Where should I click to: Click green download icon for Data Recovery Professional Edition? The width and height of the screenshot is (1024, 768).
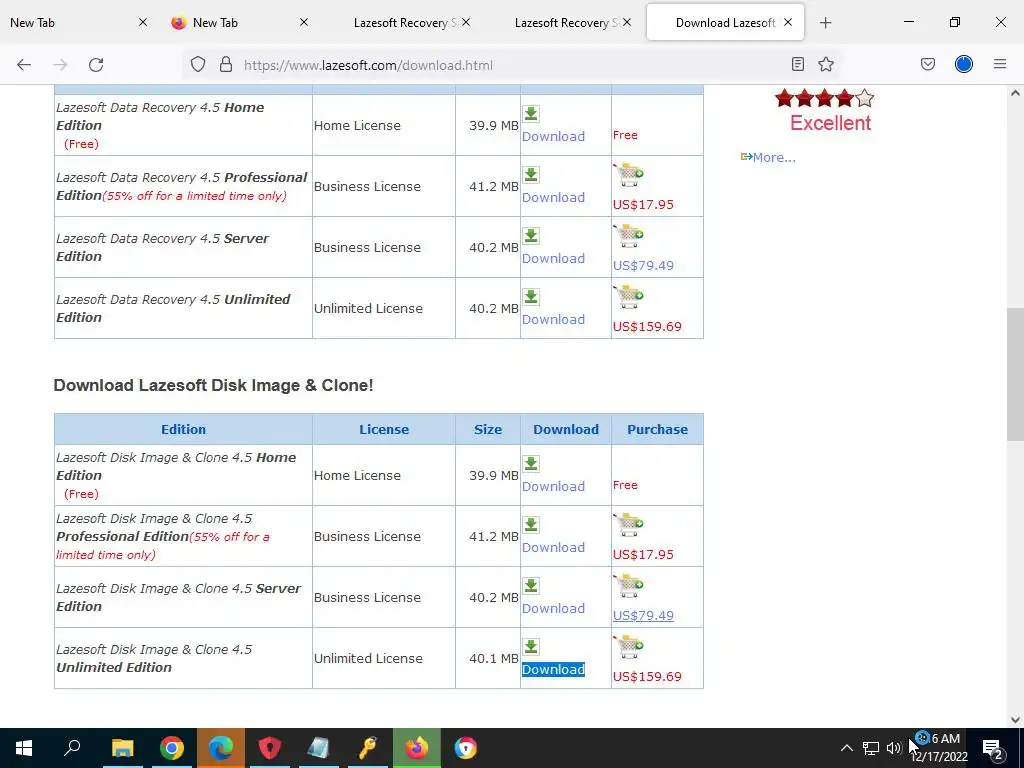coord(531,174)
